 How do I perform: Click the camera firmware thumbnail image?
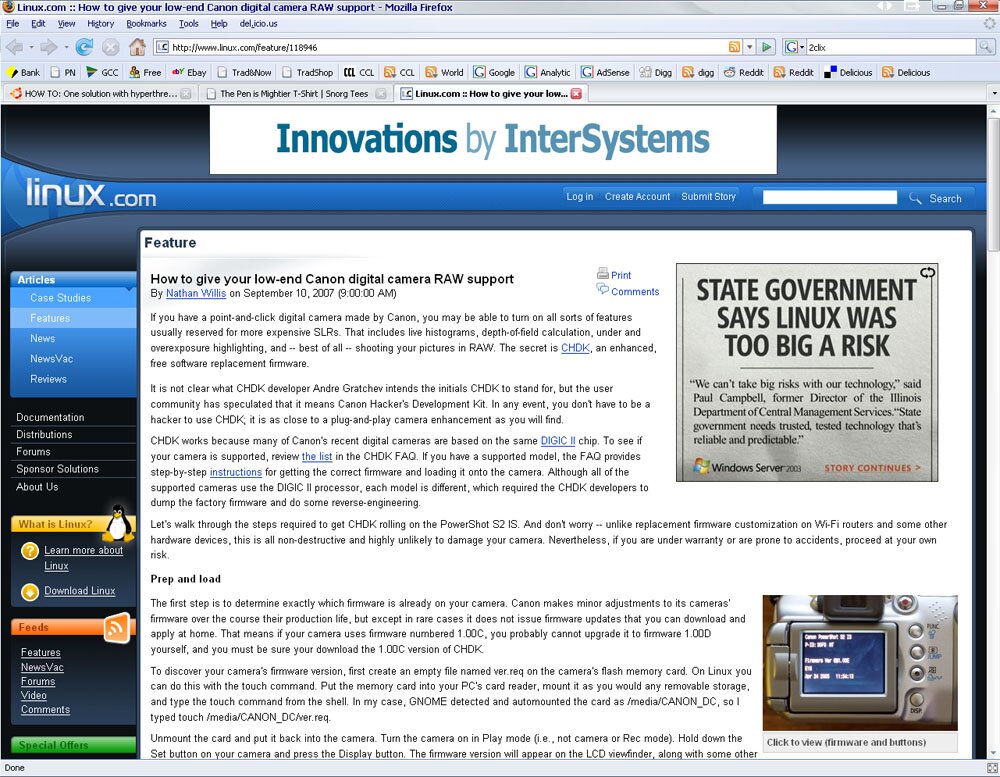click(x=860, y=662)
